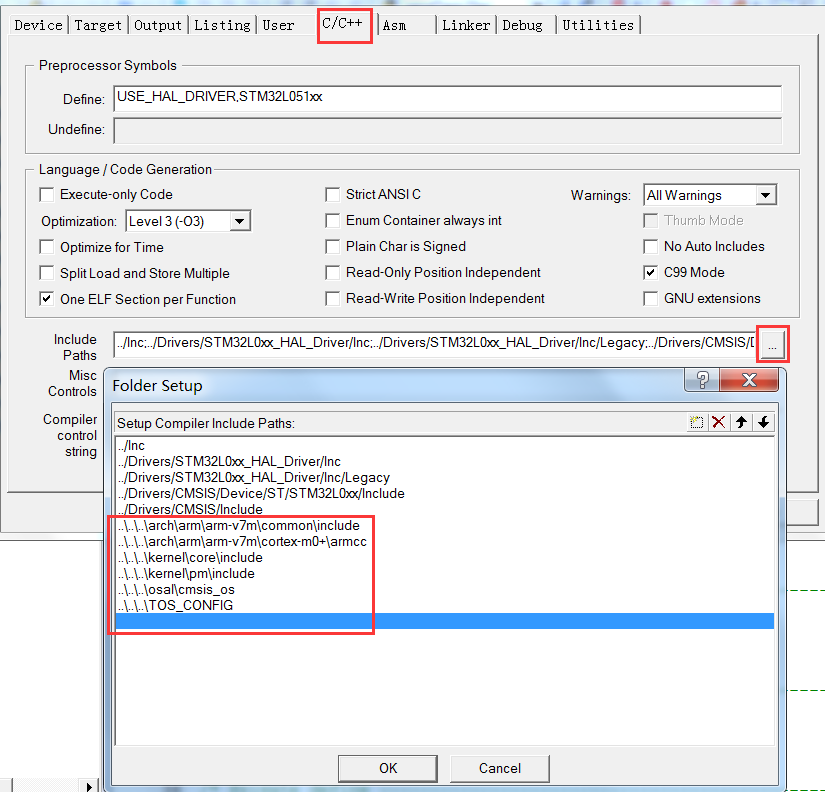Switch to the Device tab
The height and width of the screenshot is (792, 825).
(38, 25)
